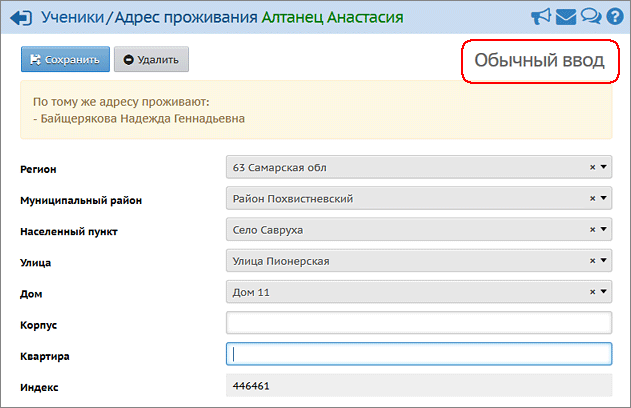Expand the Населенный пункт dropdown arrow
Image resolution: width=631 pixels, height=408 pixels.
click(x=604, y=230)
